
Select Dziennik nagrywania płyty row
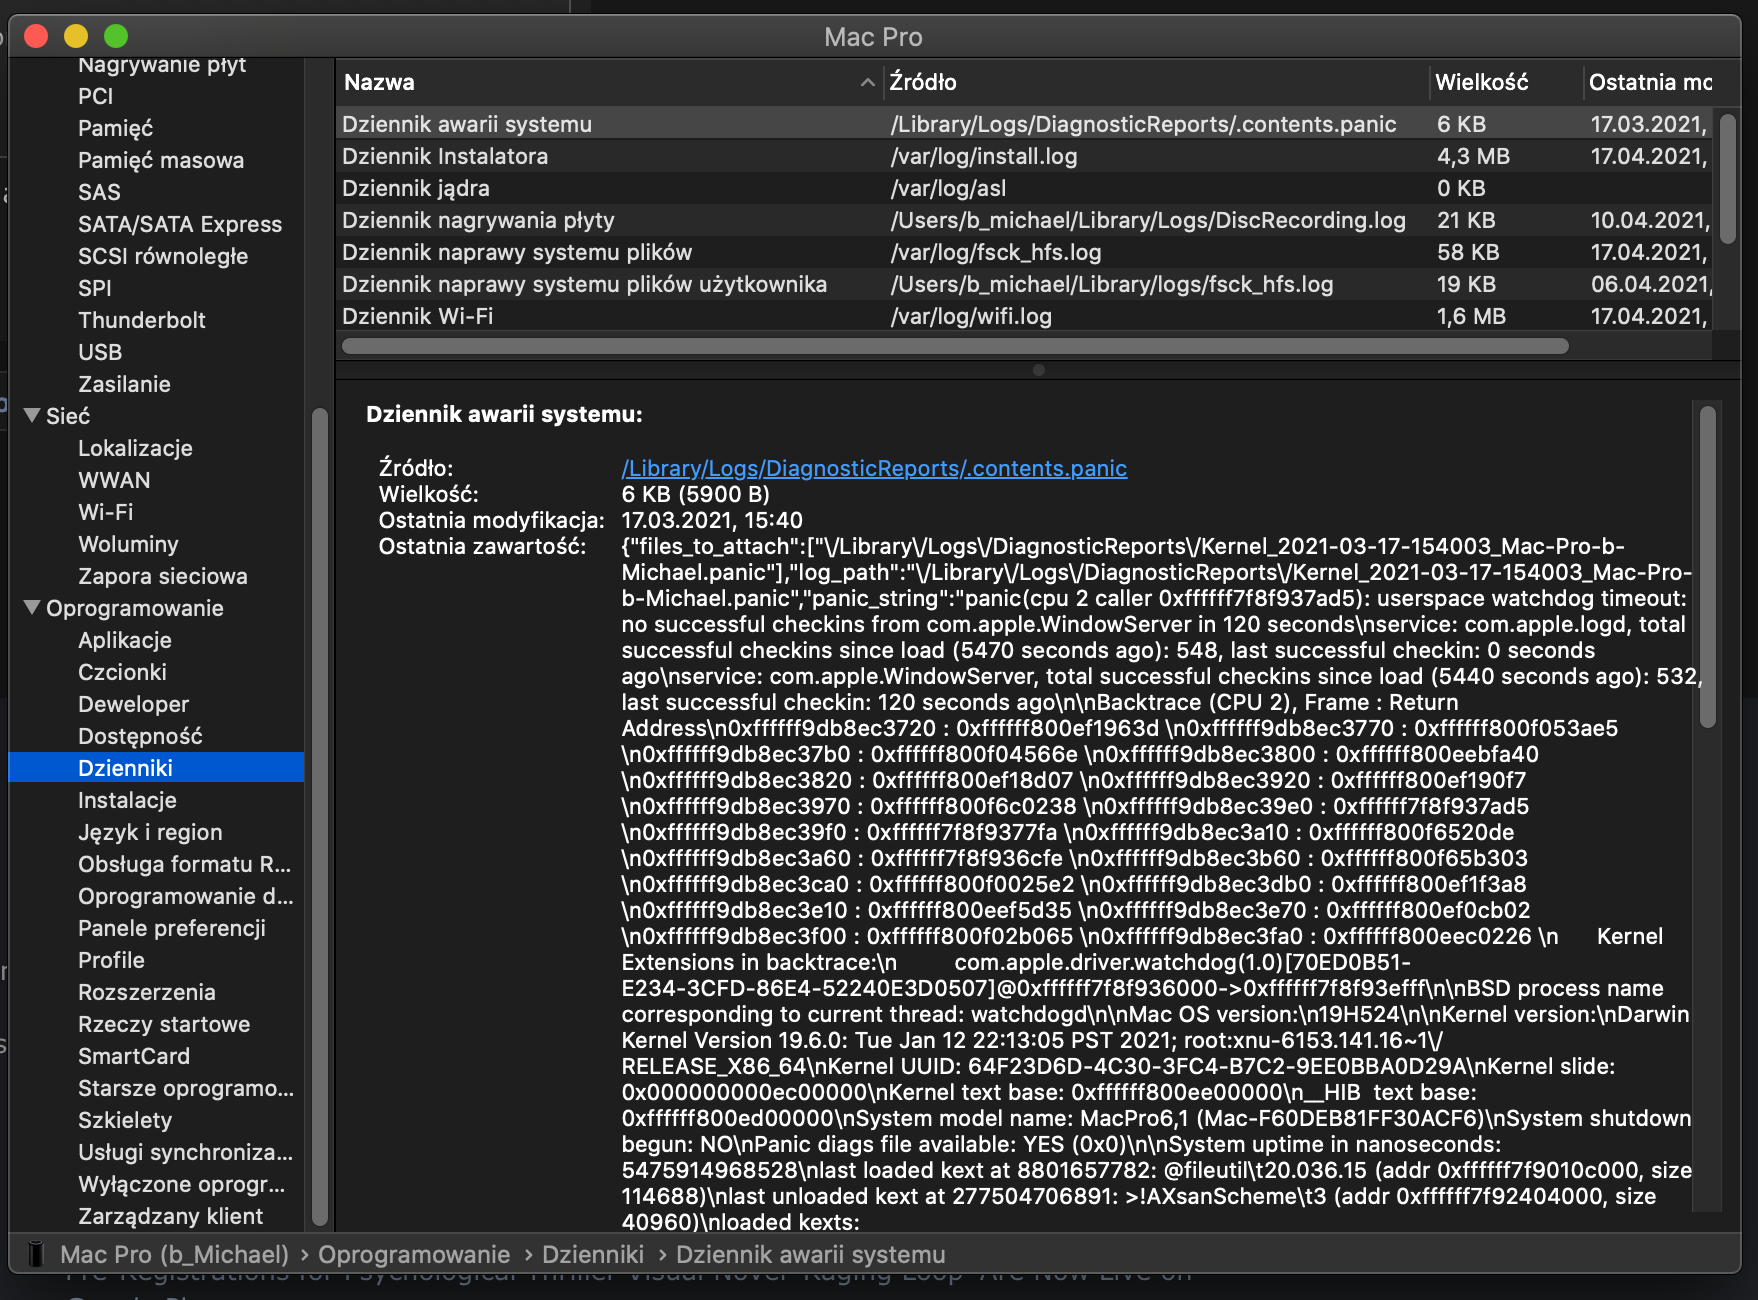tap(1024, 220)
